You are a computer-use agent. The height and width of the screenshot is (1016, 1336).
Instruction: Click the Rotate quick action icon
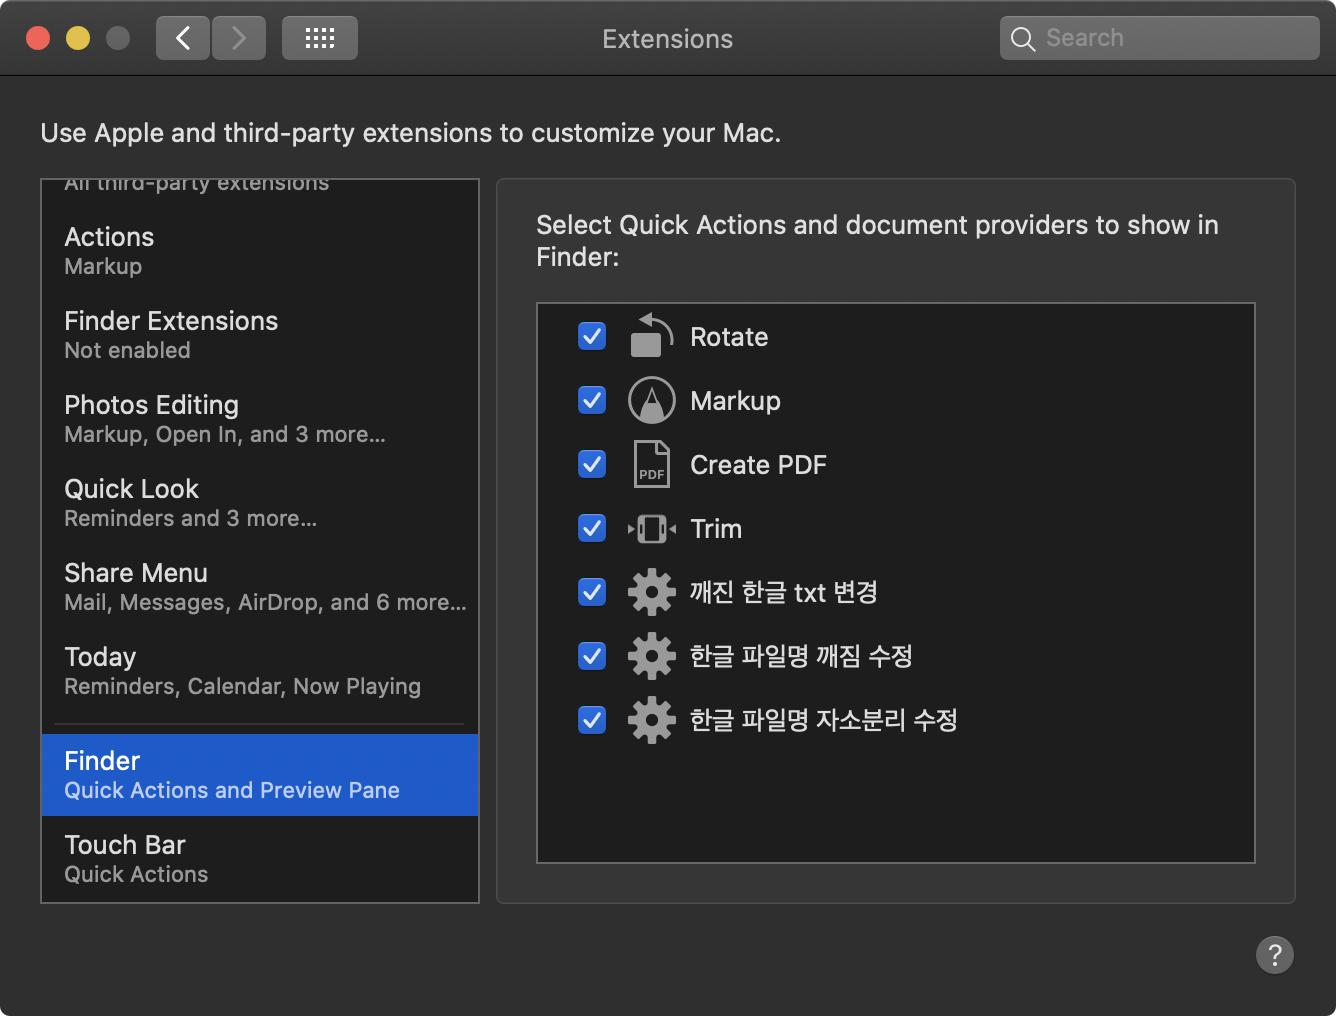(x=651, y=337)
